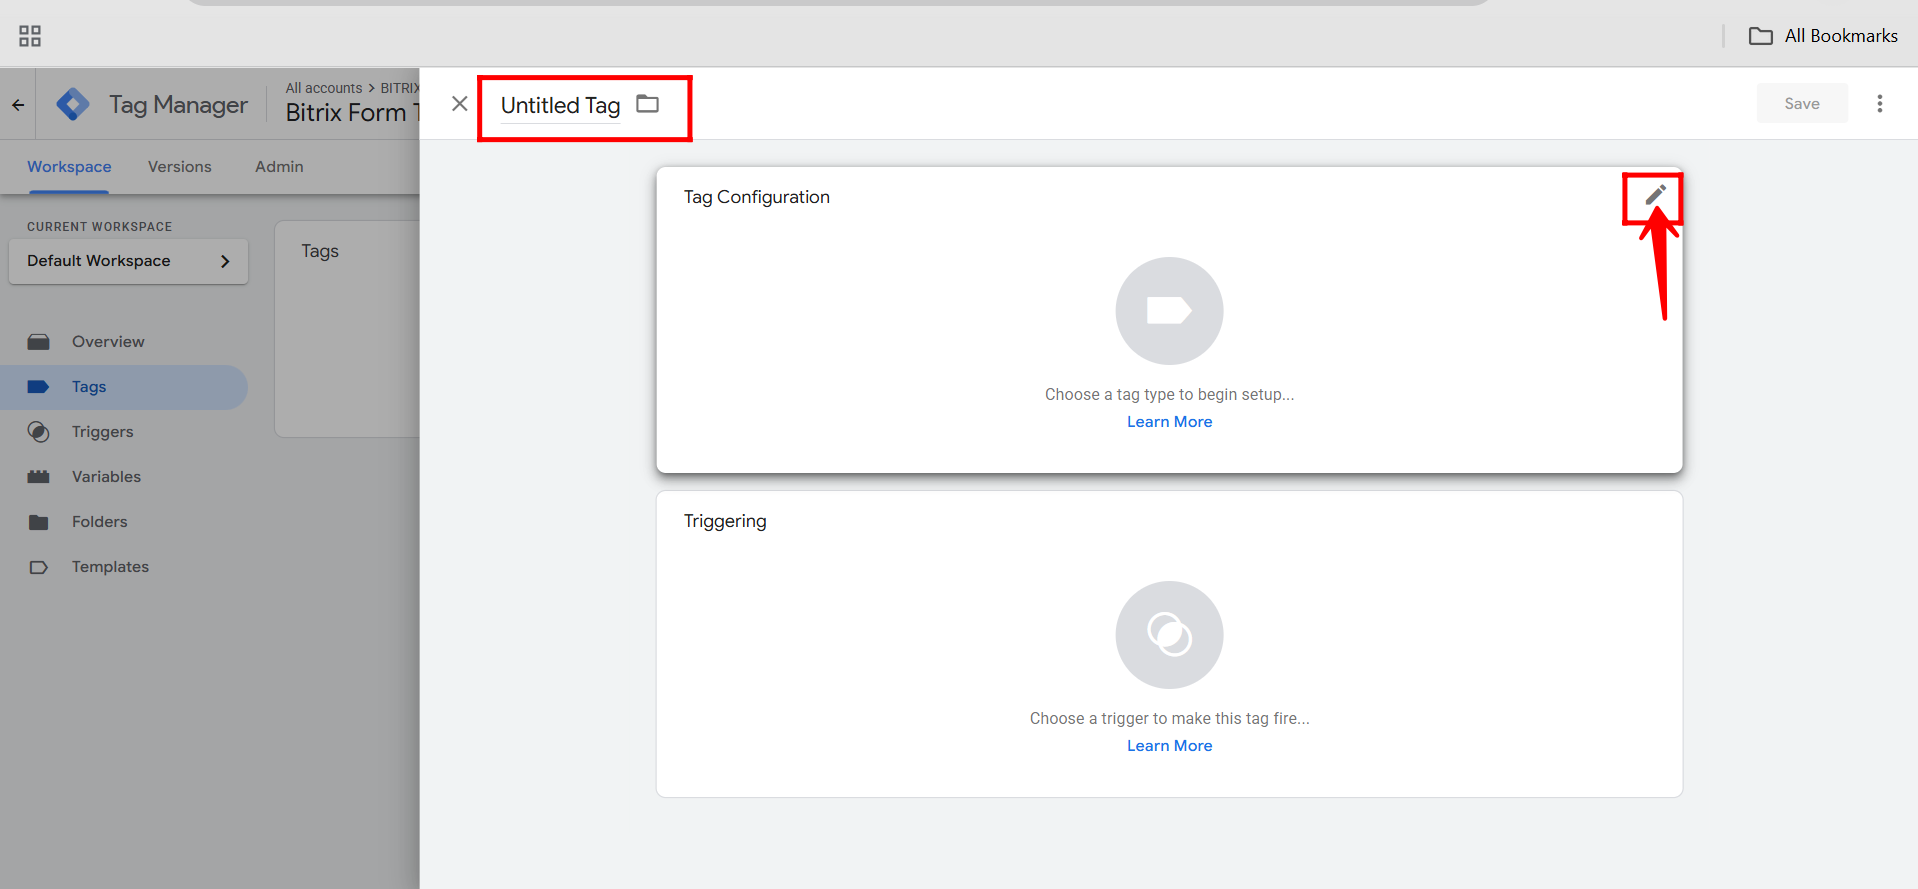Click the CURRENT WORKSPACE label

[99, 227]
